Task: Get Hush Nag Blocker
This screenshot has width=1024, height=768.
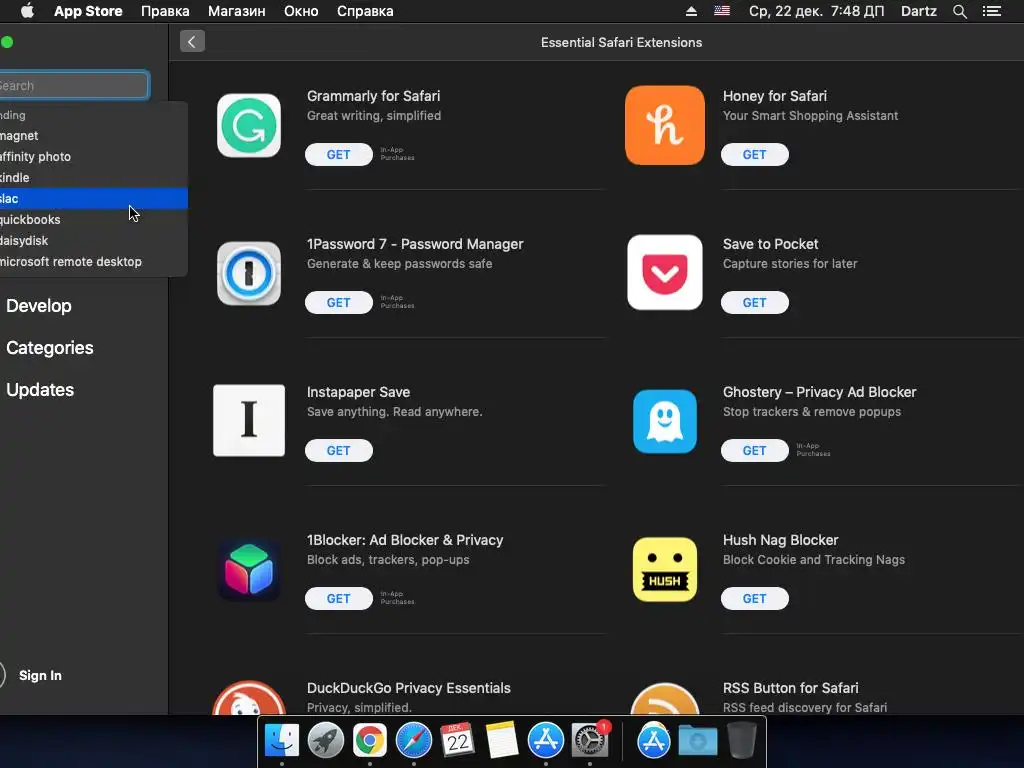Action: pyautogui.click(x=754, y=599)
